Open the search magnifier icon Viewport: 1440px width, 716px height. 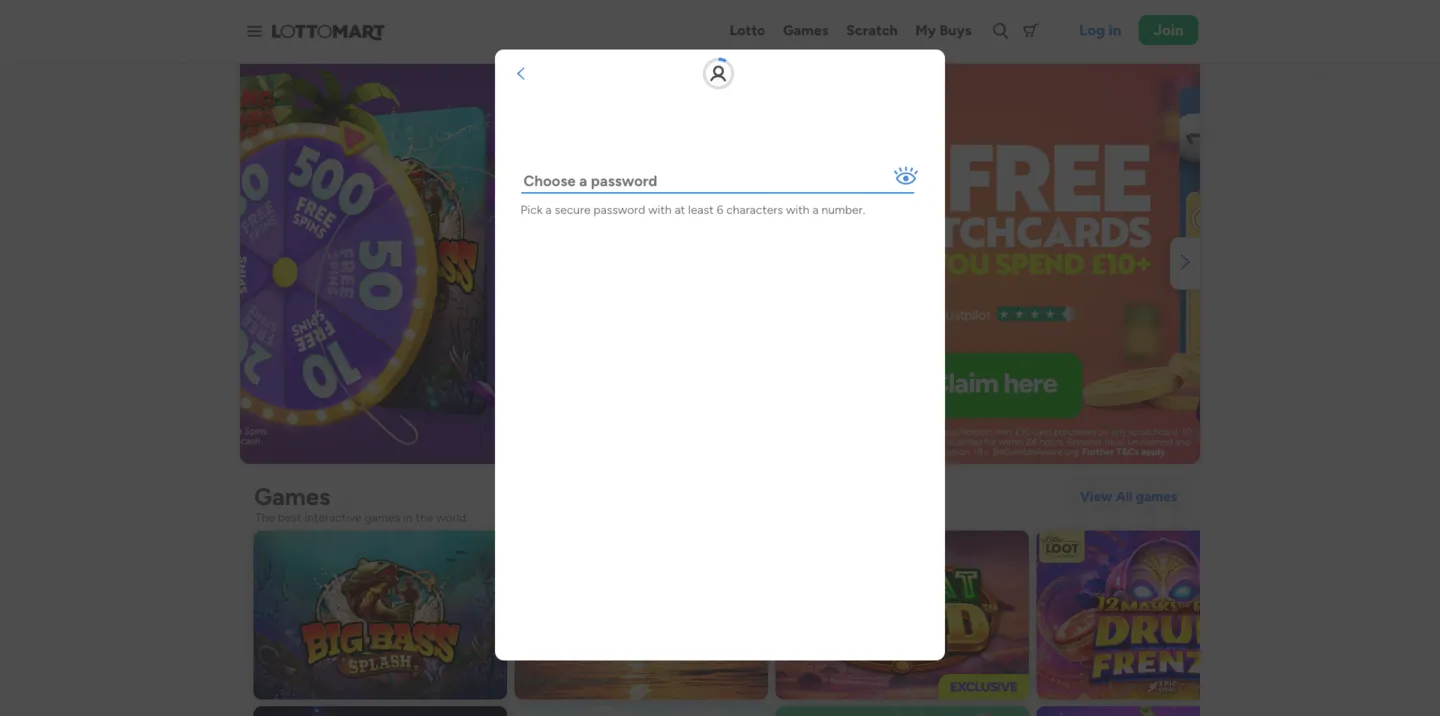click(1000, 31)
